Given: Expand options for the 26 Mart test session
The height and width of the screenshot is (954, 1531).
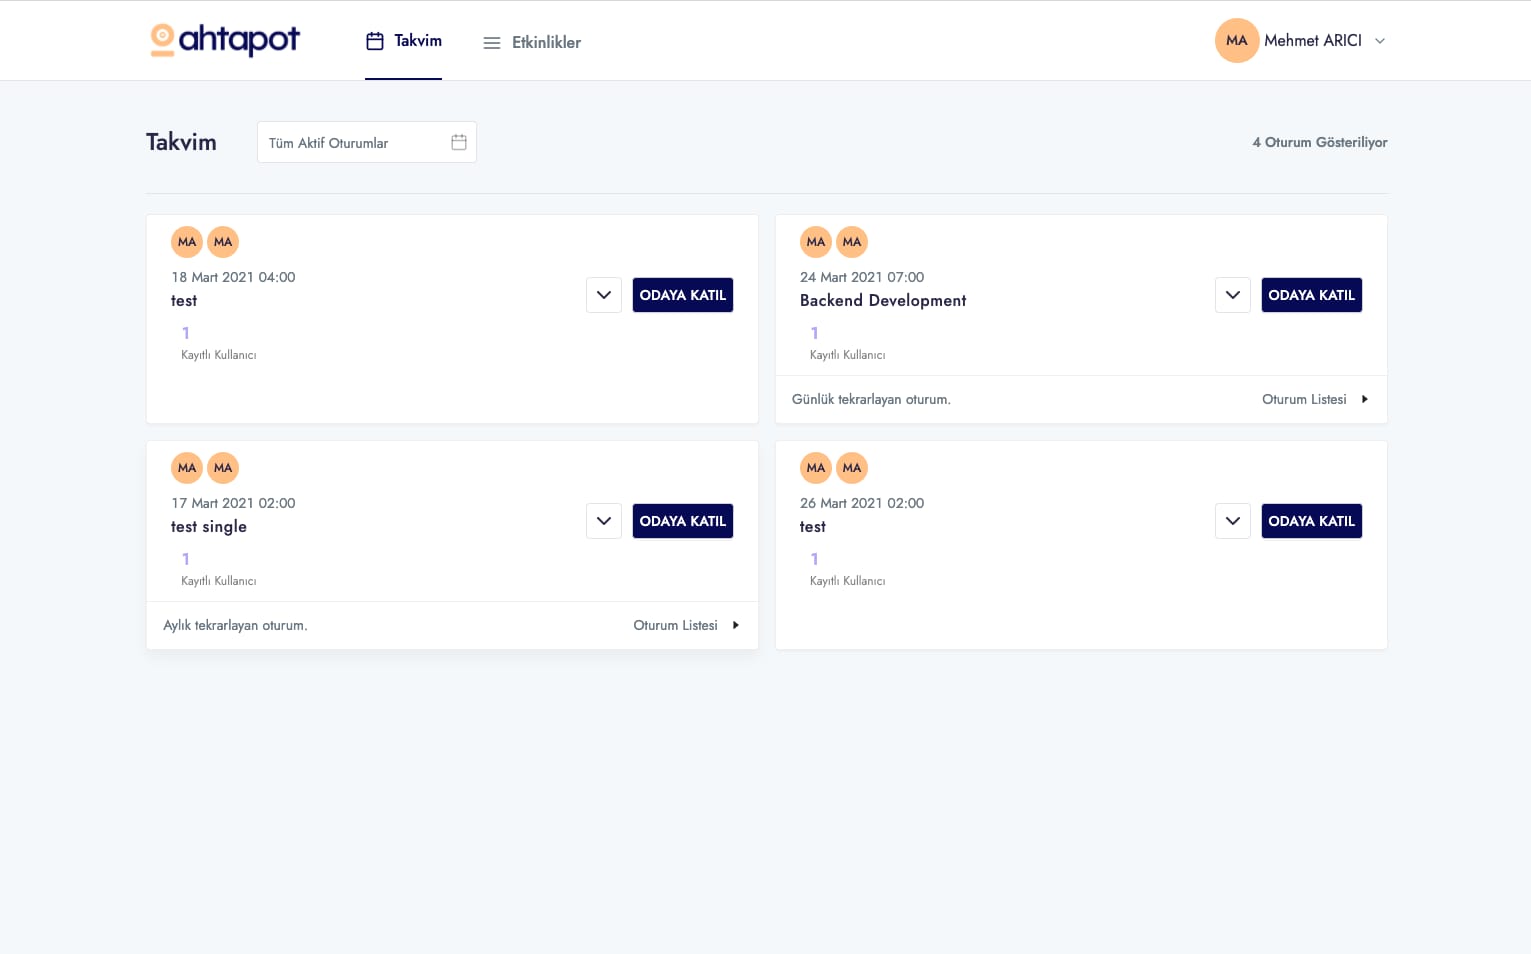Looking at the screenshot, I should [1233, 521].
